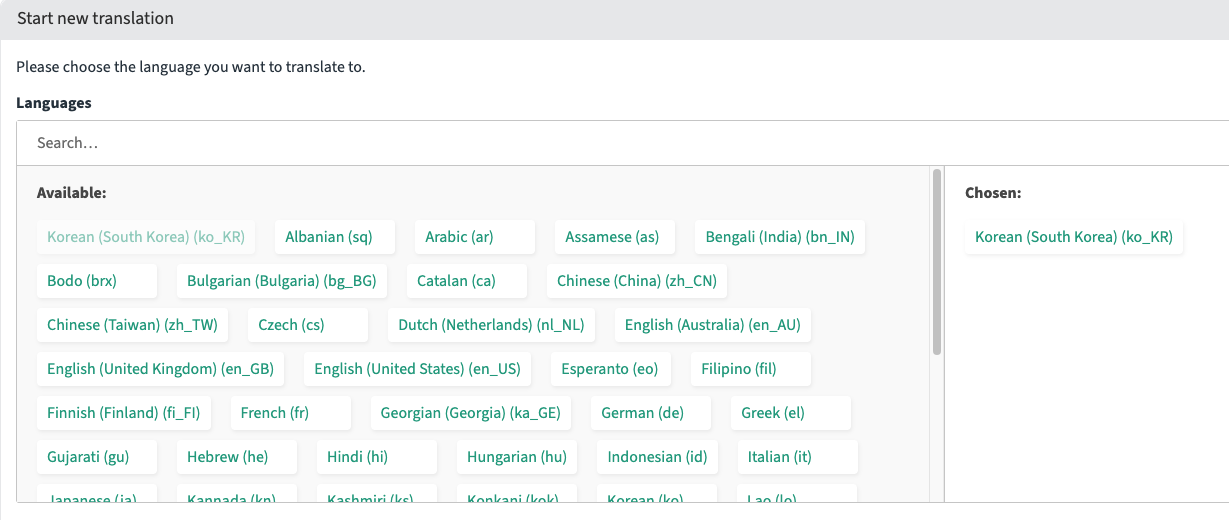This screenshot has width=1229, height=520.
Task: Choose Arabic (ar) from available languages
Action: click(459, 237)
